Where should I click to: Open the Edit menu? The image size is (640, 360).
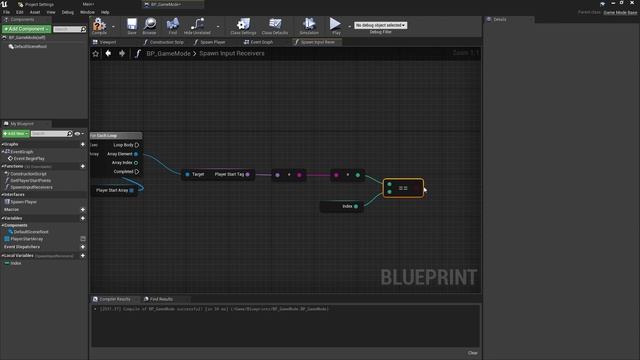point(20,12)
